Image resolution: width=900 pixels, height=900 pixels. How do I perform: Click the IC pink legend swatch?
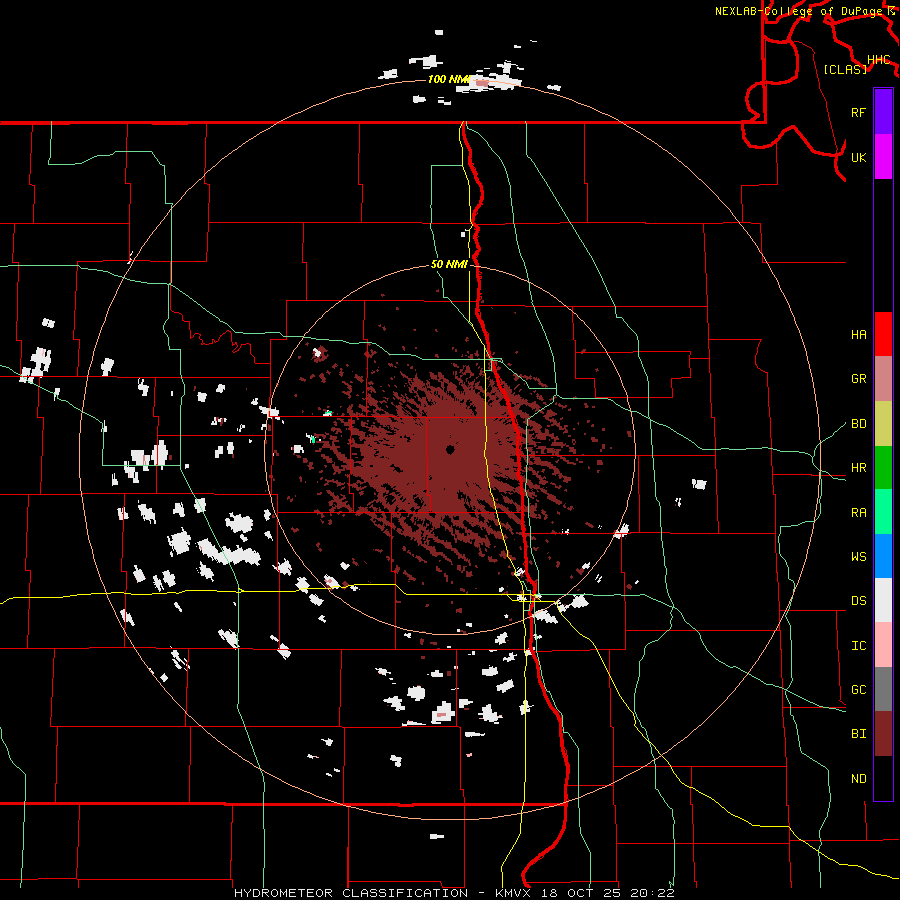tap(883, 645)
